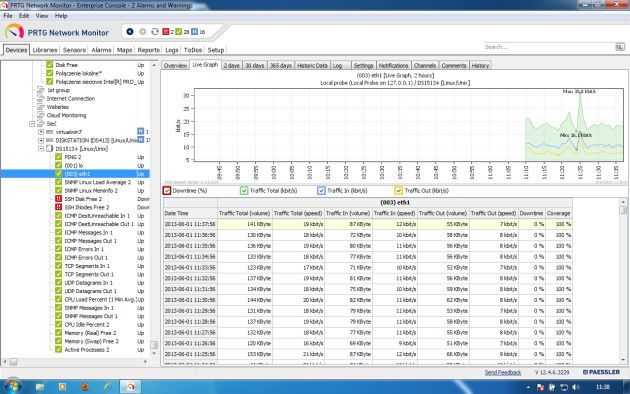Viewport: 630px width, 394px height.
Task: Click red status icon of SSH INodes Free 2
Action: 58,207
